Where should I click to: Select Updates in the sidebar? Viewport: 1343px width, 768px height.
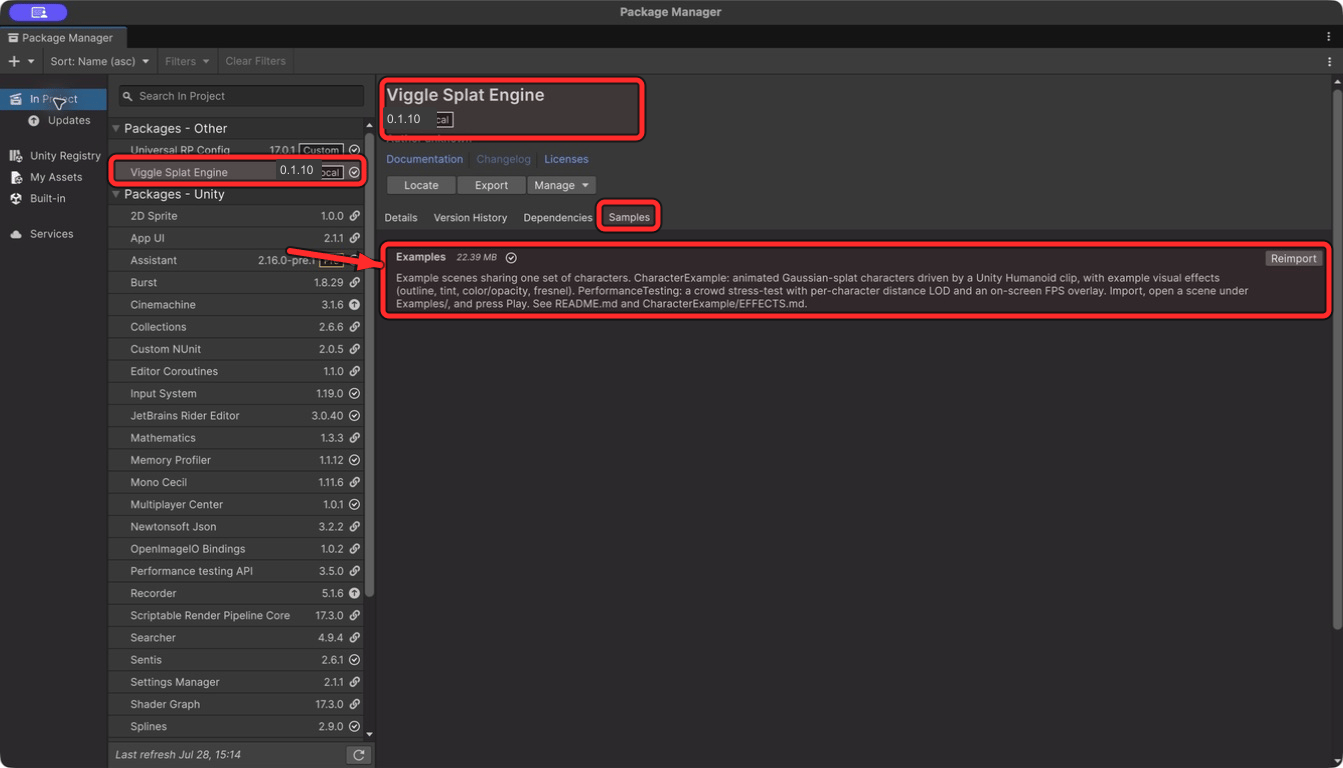coord(69,120)
